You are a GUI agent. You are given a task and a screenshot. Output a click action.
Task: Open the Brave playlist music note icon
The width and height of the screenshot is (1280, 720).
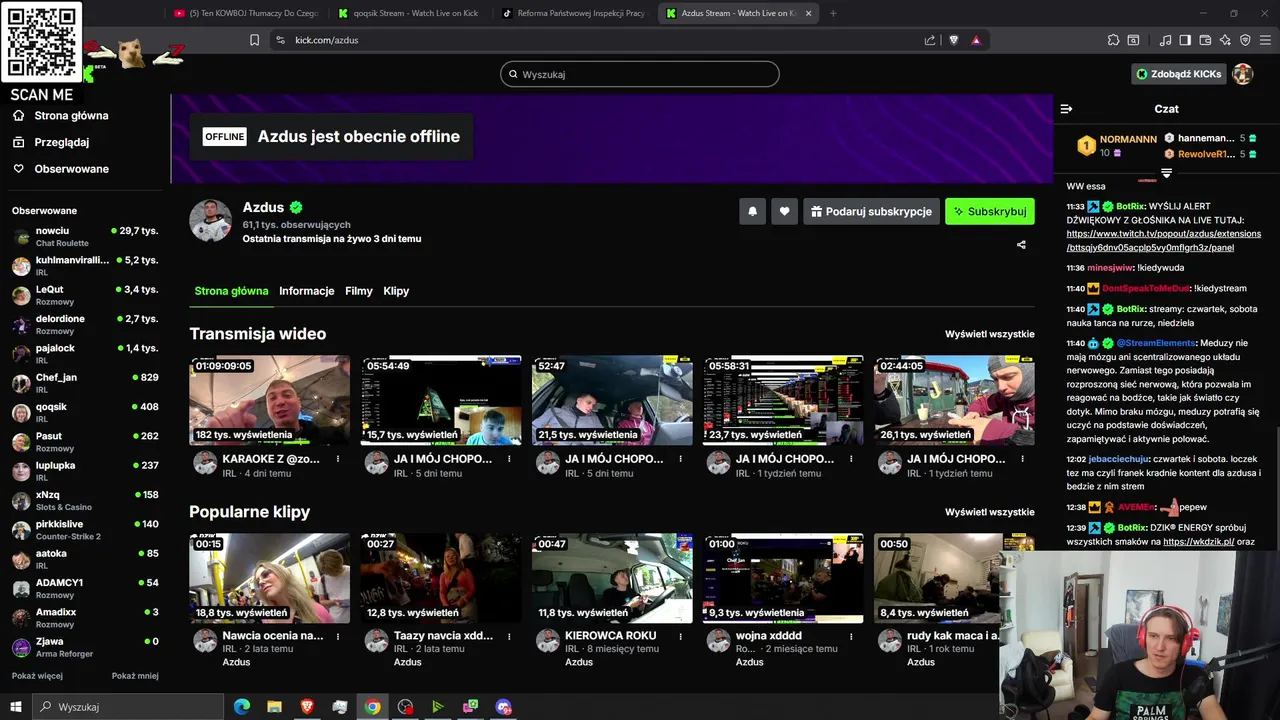[1165, 40]
